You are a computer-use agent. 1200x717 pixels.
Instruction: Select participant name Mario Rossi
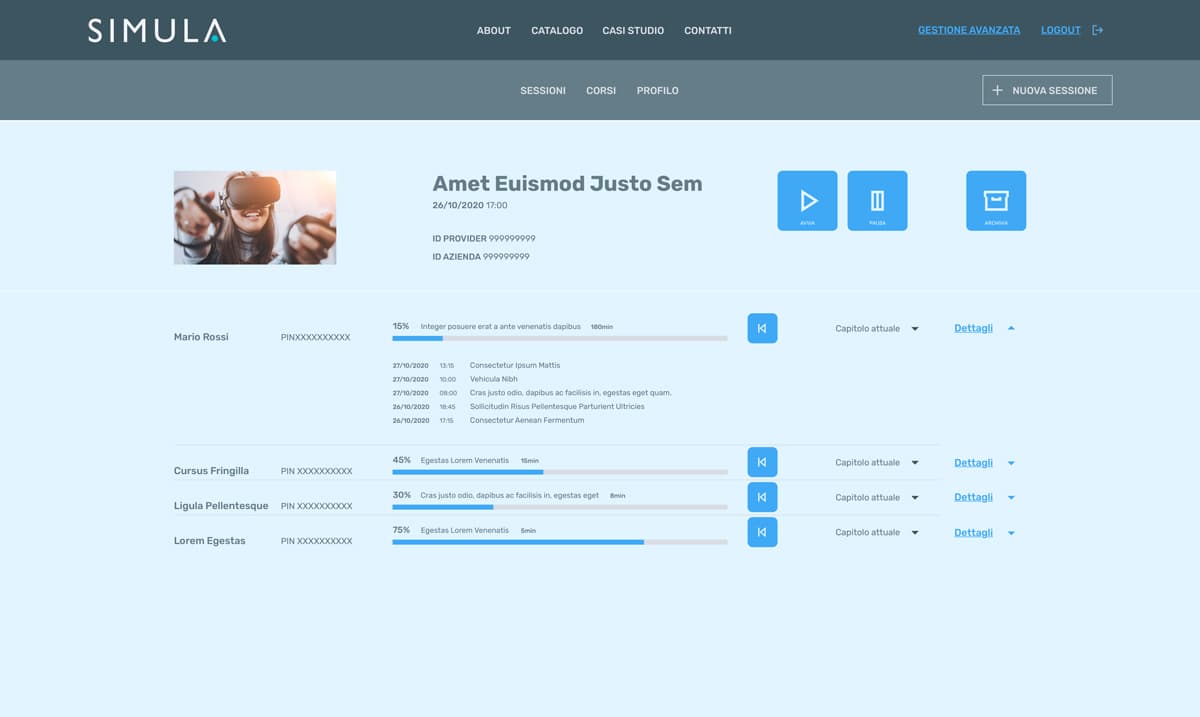pyautogui.click(x=201, y=337)
